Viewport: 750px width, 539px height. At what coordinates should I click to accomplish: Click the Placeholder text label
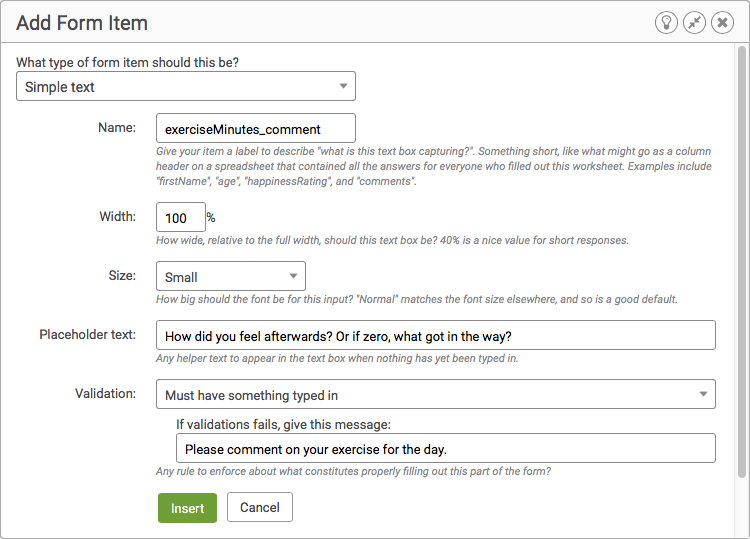pyautogui.click(x=88, y=334)
